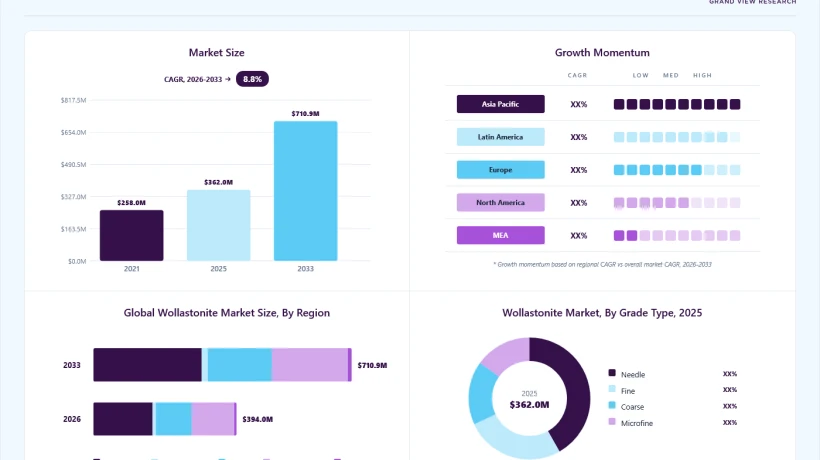
Task: Click the $362.0M label above 2025 bar
Action: 219,182
